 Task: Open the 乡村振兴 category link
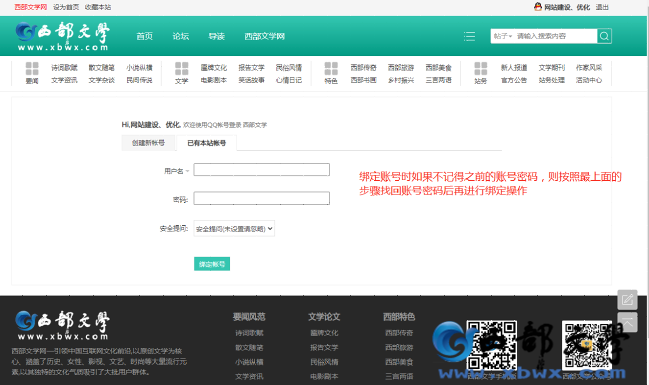coord(401,80)
